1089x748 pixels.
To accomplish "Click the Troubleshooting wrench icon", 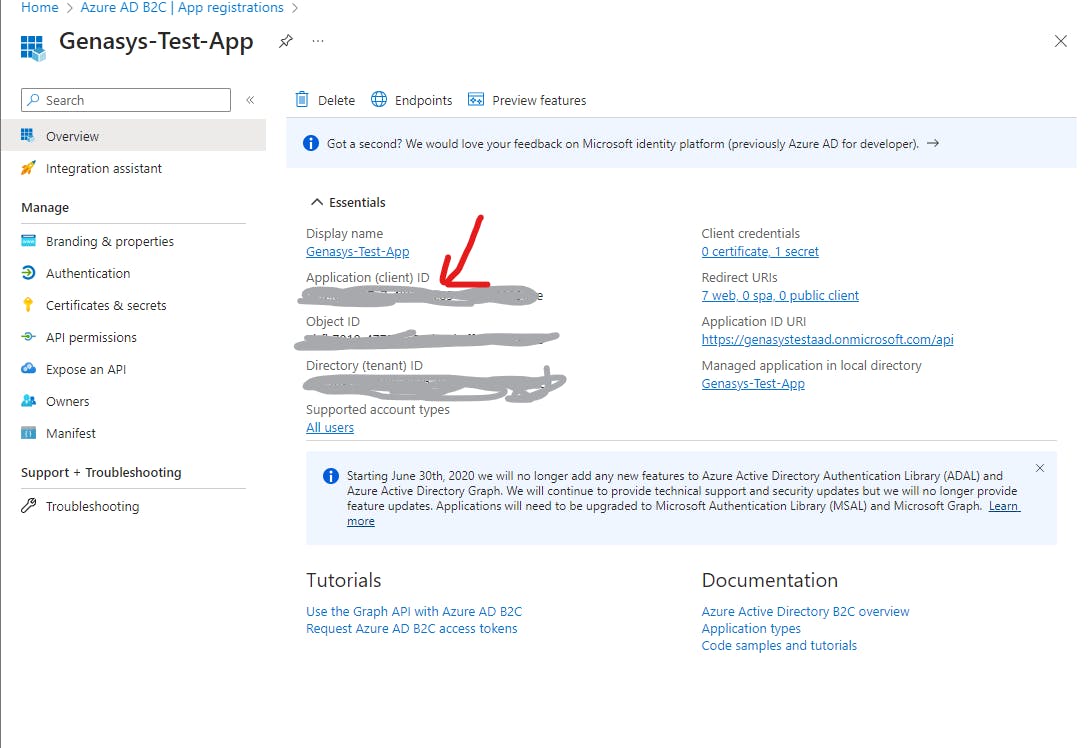I will (x=28, y=506).
